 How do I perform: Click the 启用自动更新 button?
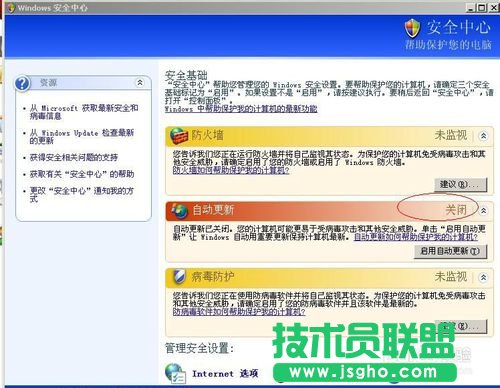[450, 251]
